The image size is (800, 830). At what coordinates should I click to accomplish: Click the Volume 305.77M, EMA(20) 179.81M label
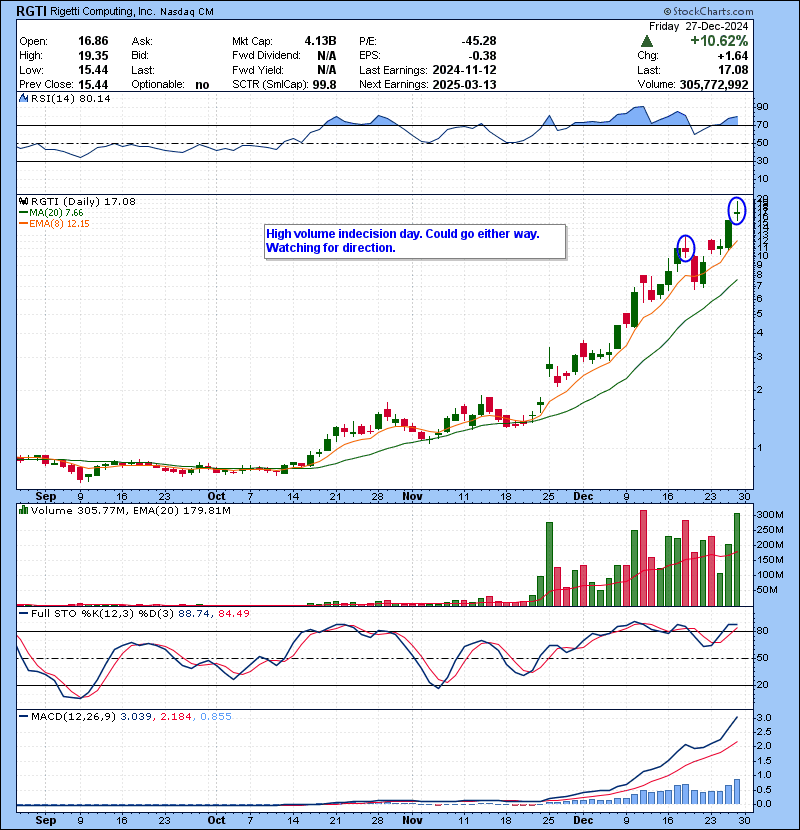(130, 511)
